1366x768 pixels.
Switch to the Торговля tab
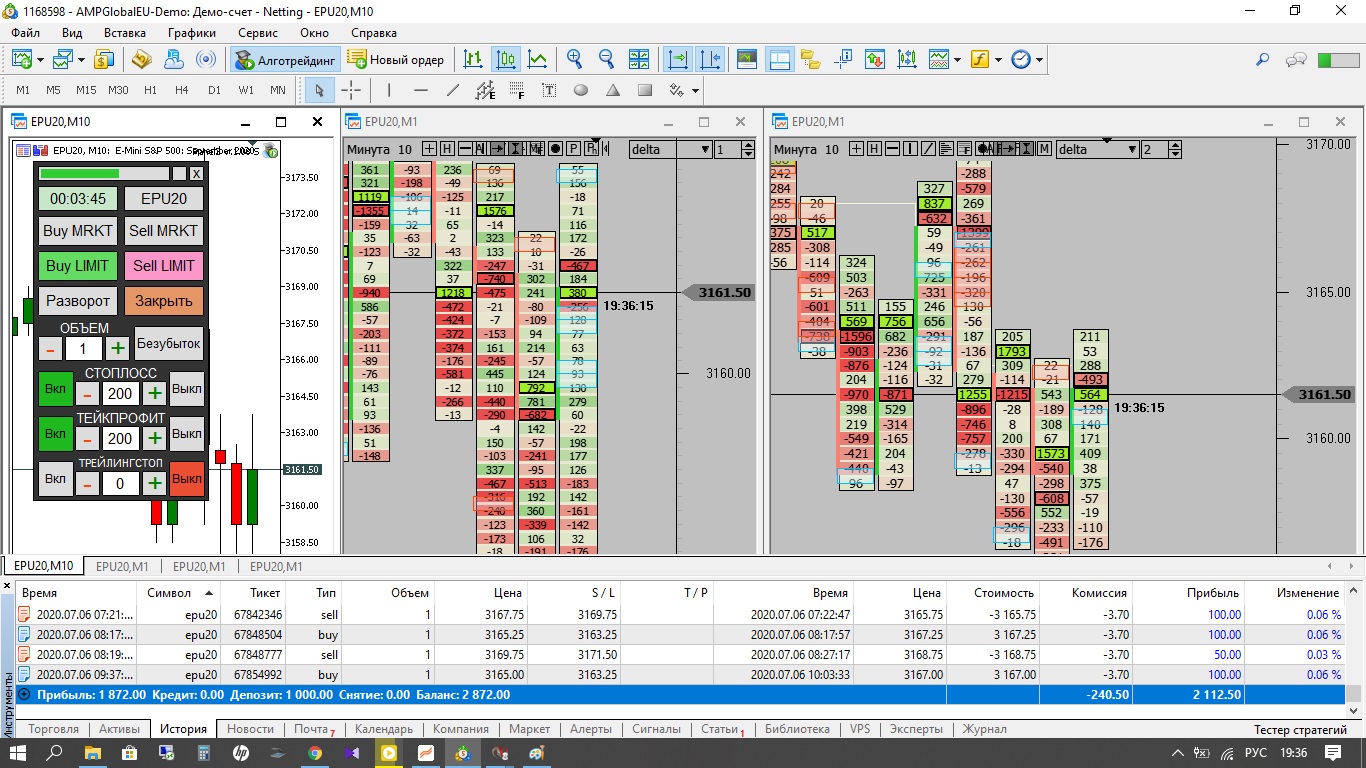[x=54, y=729]
